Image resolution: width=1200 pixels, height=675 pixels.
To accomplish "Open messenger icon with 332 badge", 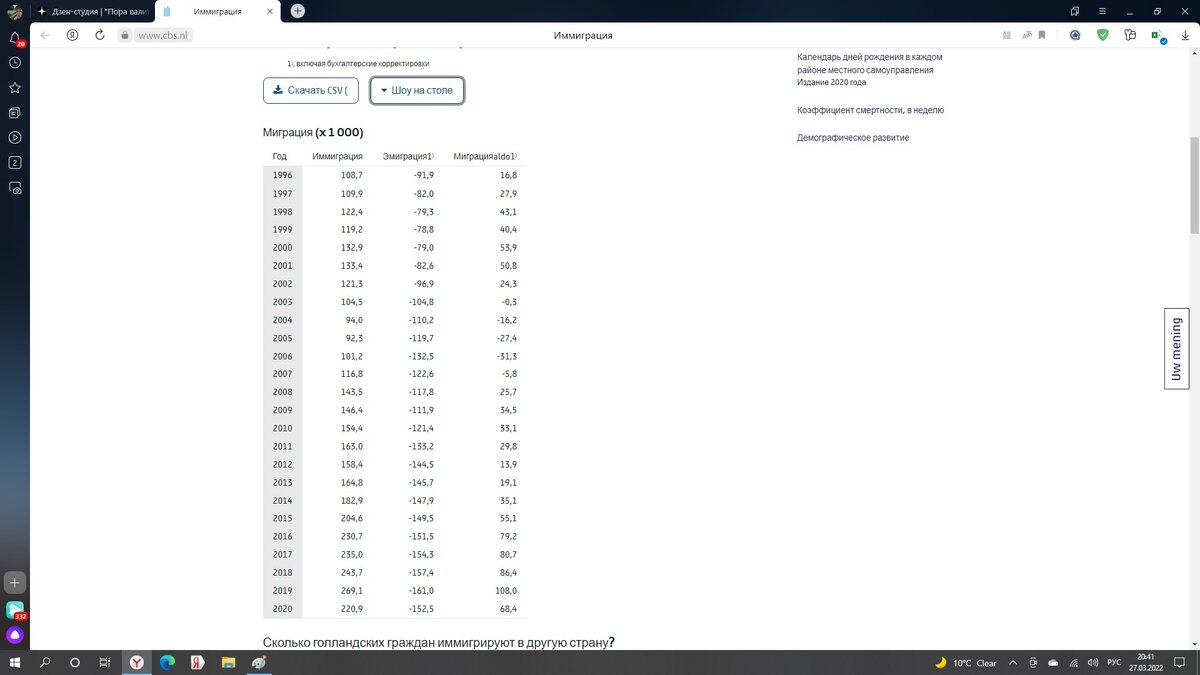I will pos(15,610).
